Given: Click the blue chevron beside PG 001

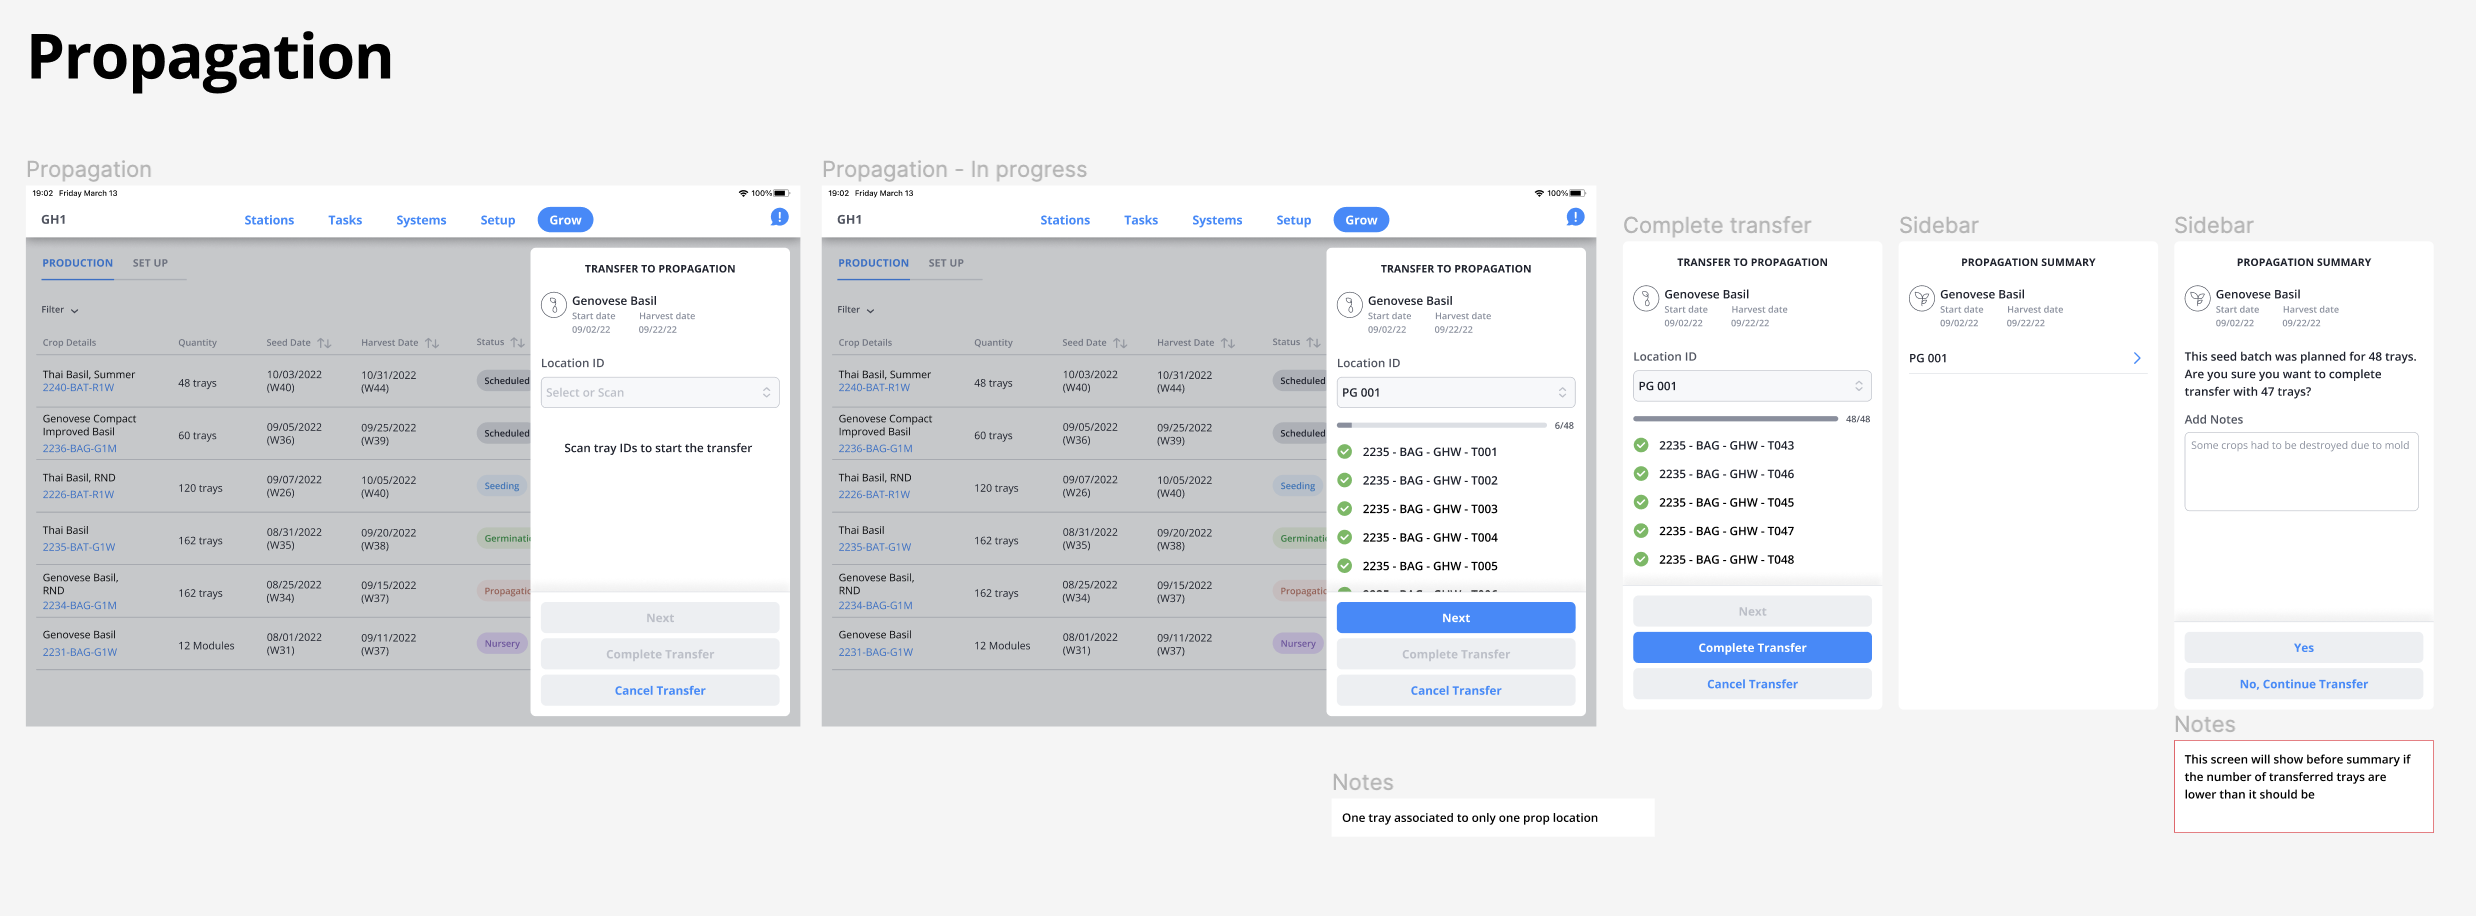Looking at the screenshot, I should 2137,358.
